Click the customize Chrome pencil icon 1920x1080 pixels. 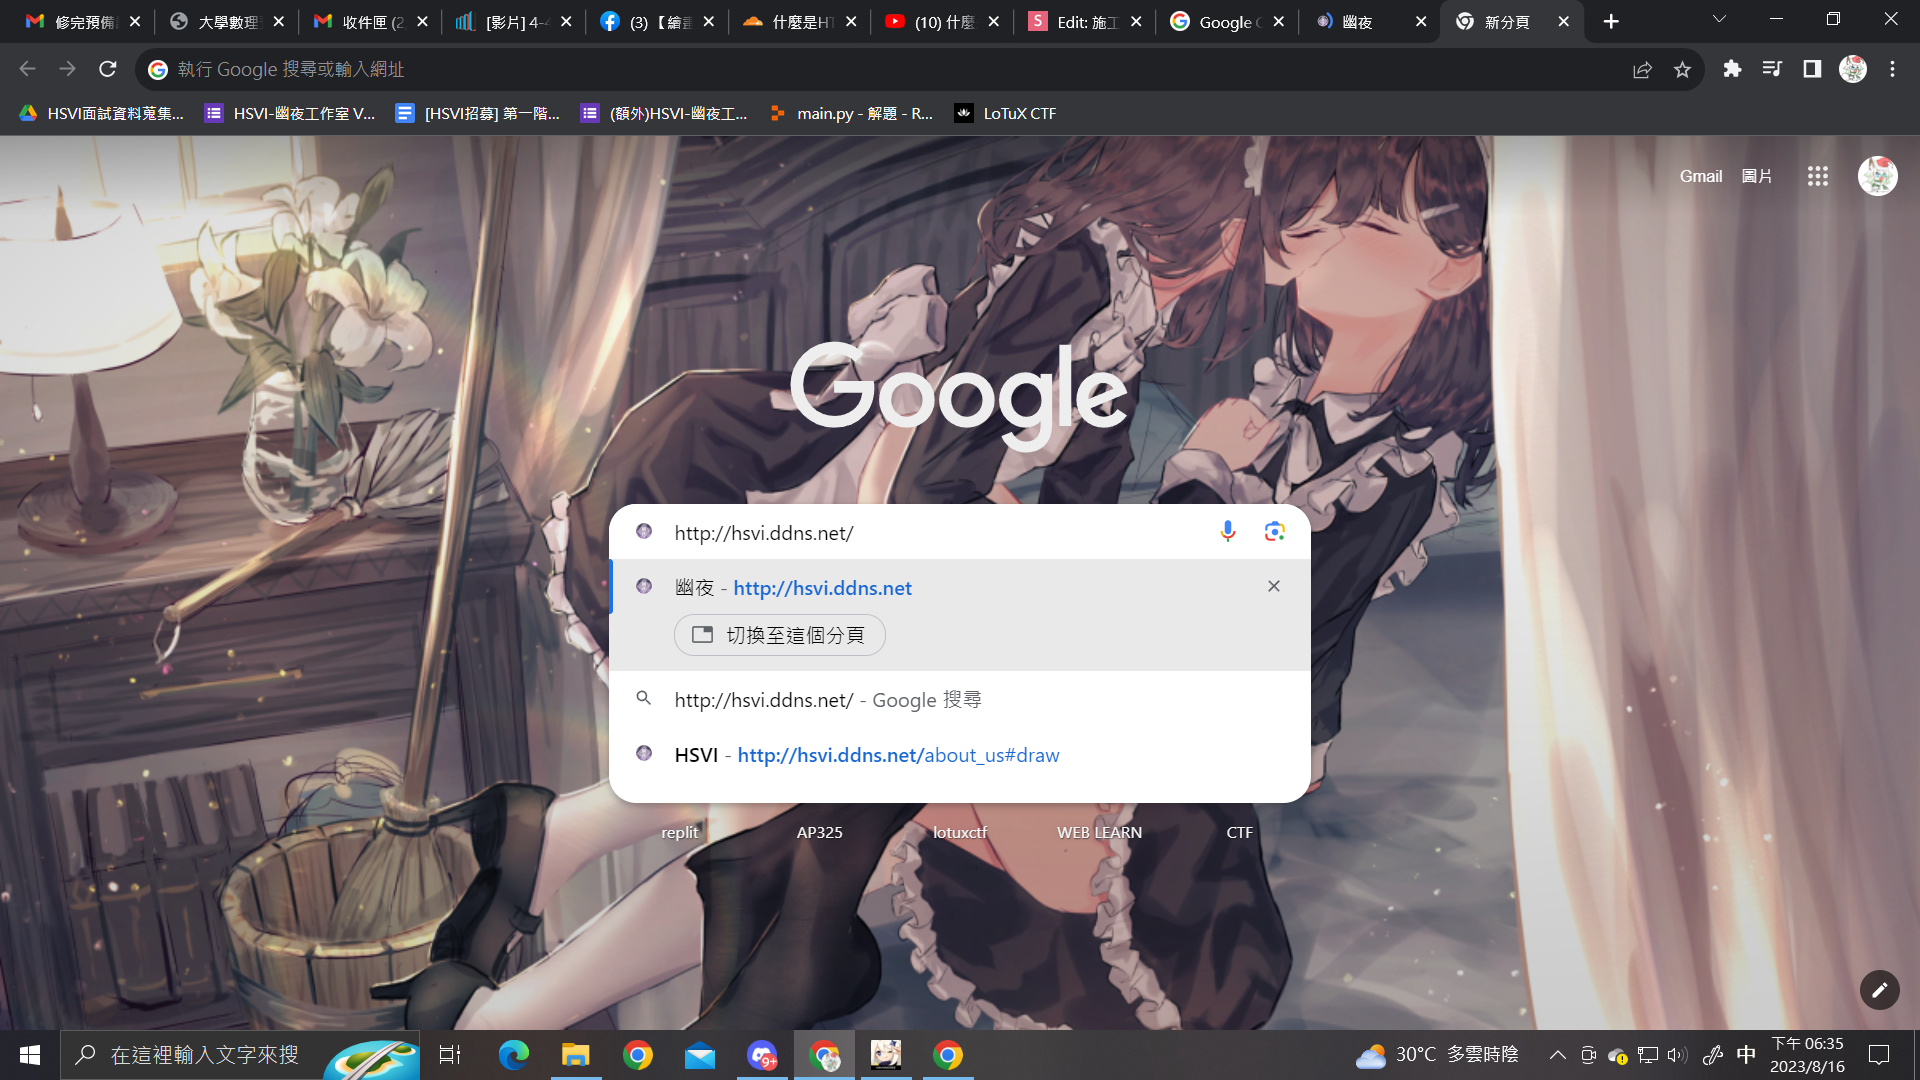[x=1879, y=990]
